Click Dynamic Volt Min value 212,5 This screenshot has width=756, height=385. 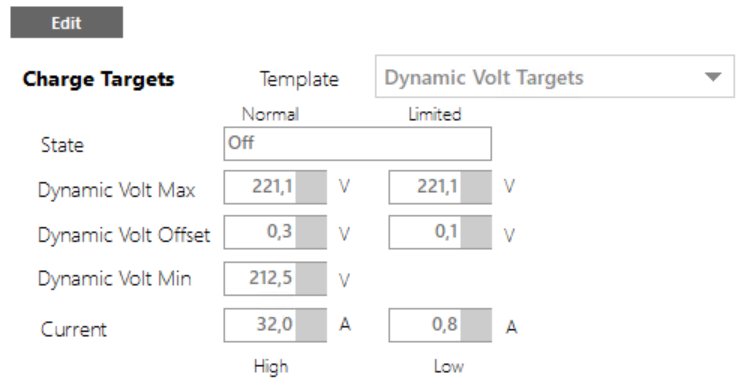click(x=260, y=279)
